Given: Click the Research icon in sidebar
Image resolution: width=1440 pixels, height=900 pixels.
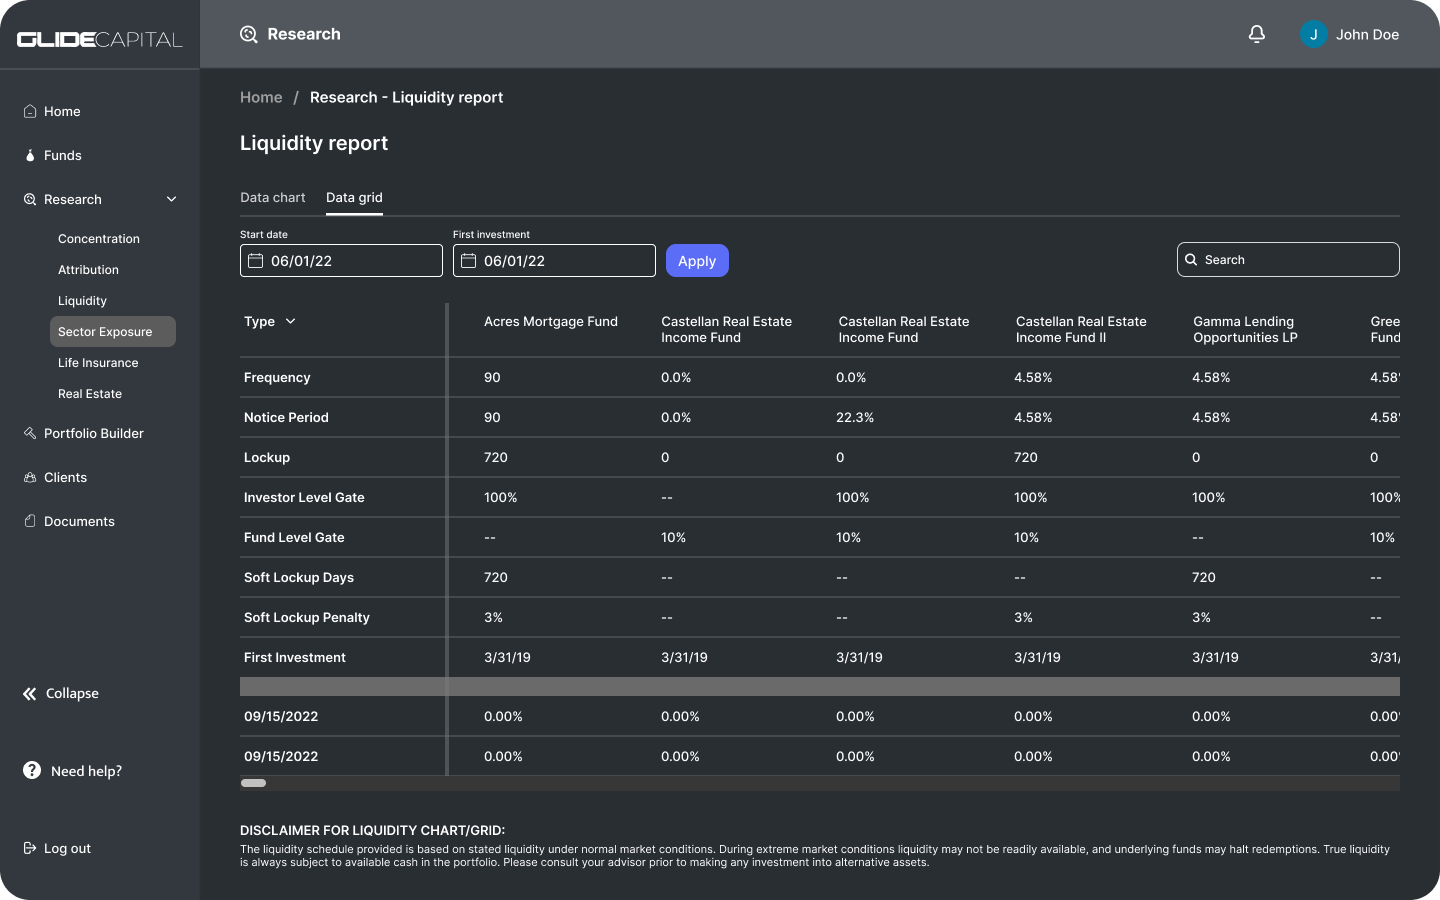Looking at the screenshot, I should pos(30,199).
